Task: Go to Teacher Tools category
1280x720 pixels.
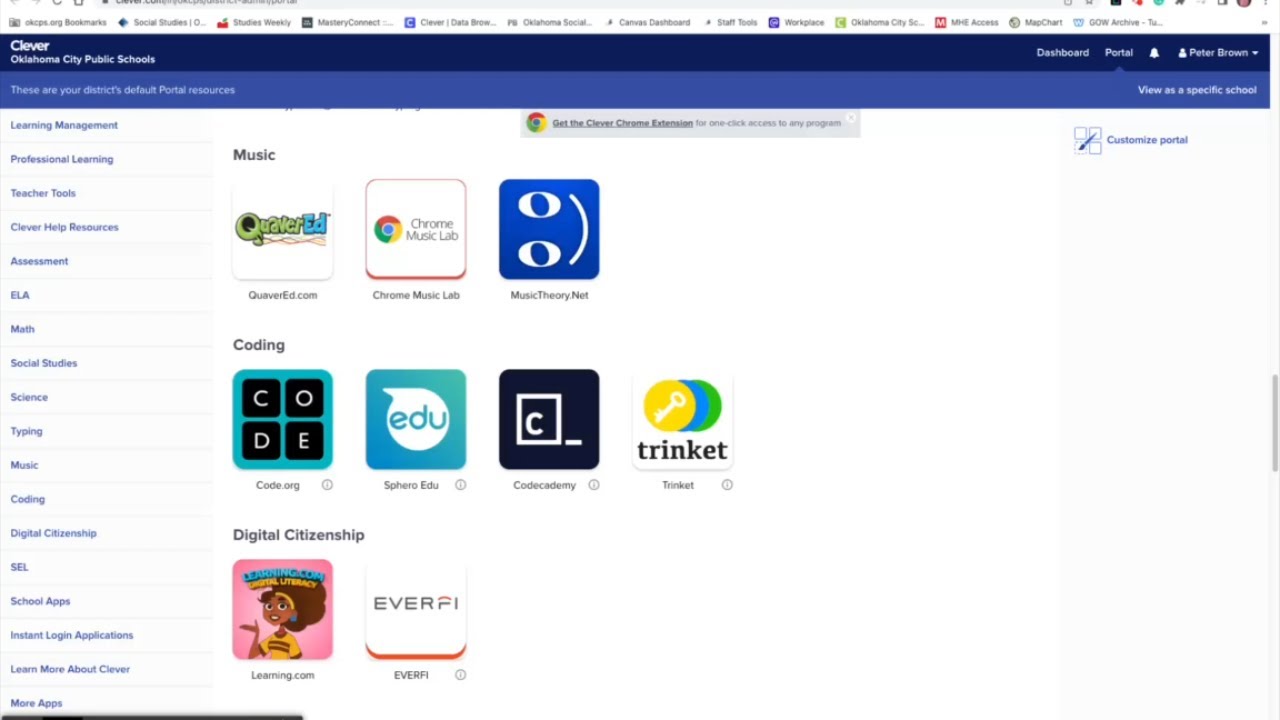Action: click(43, 193)
